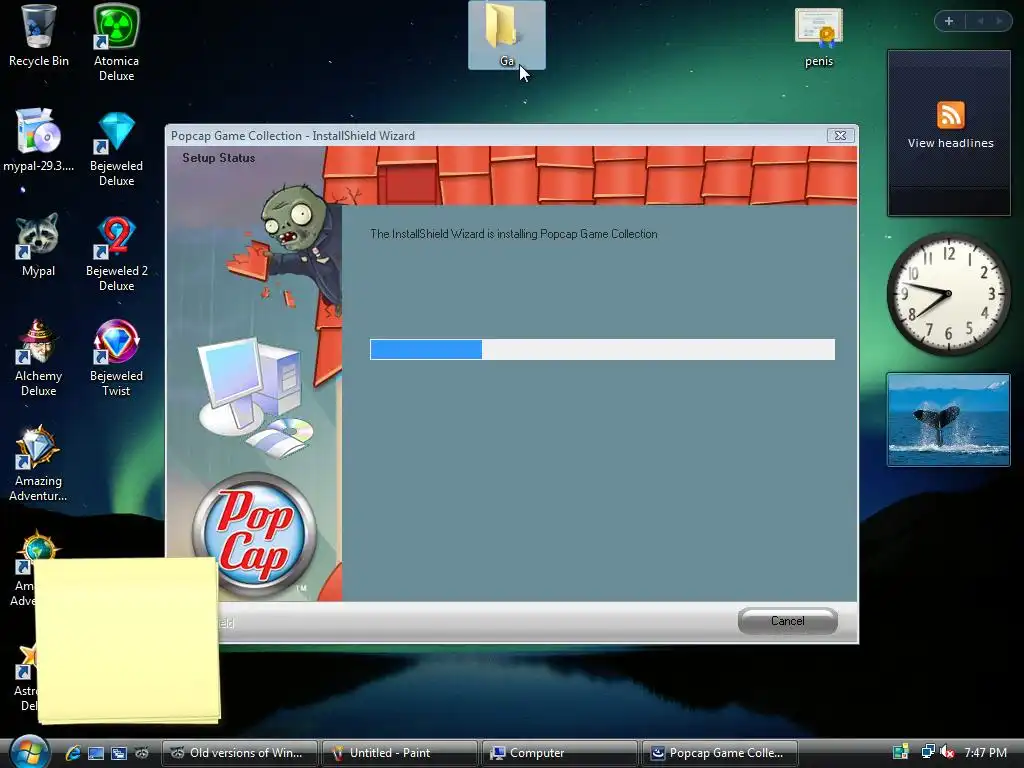The image size is (1024, 768).
Task: Select the mypal-29.3 installer icon
Action: click(x=38, y=140)
